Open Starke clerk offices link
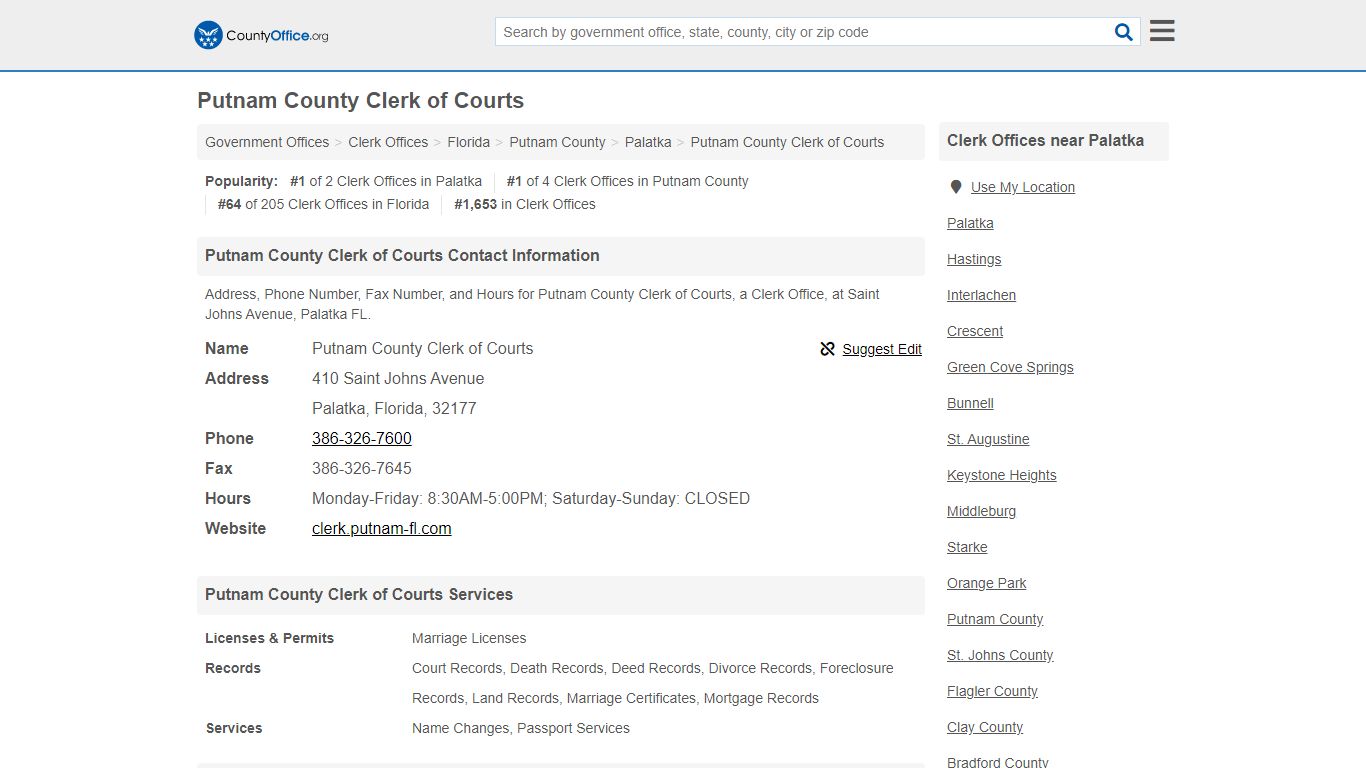The height and width of the screenshot is (768, 1366). click(x=967, y=547)
